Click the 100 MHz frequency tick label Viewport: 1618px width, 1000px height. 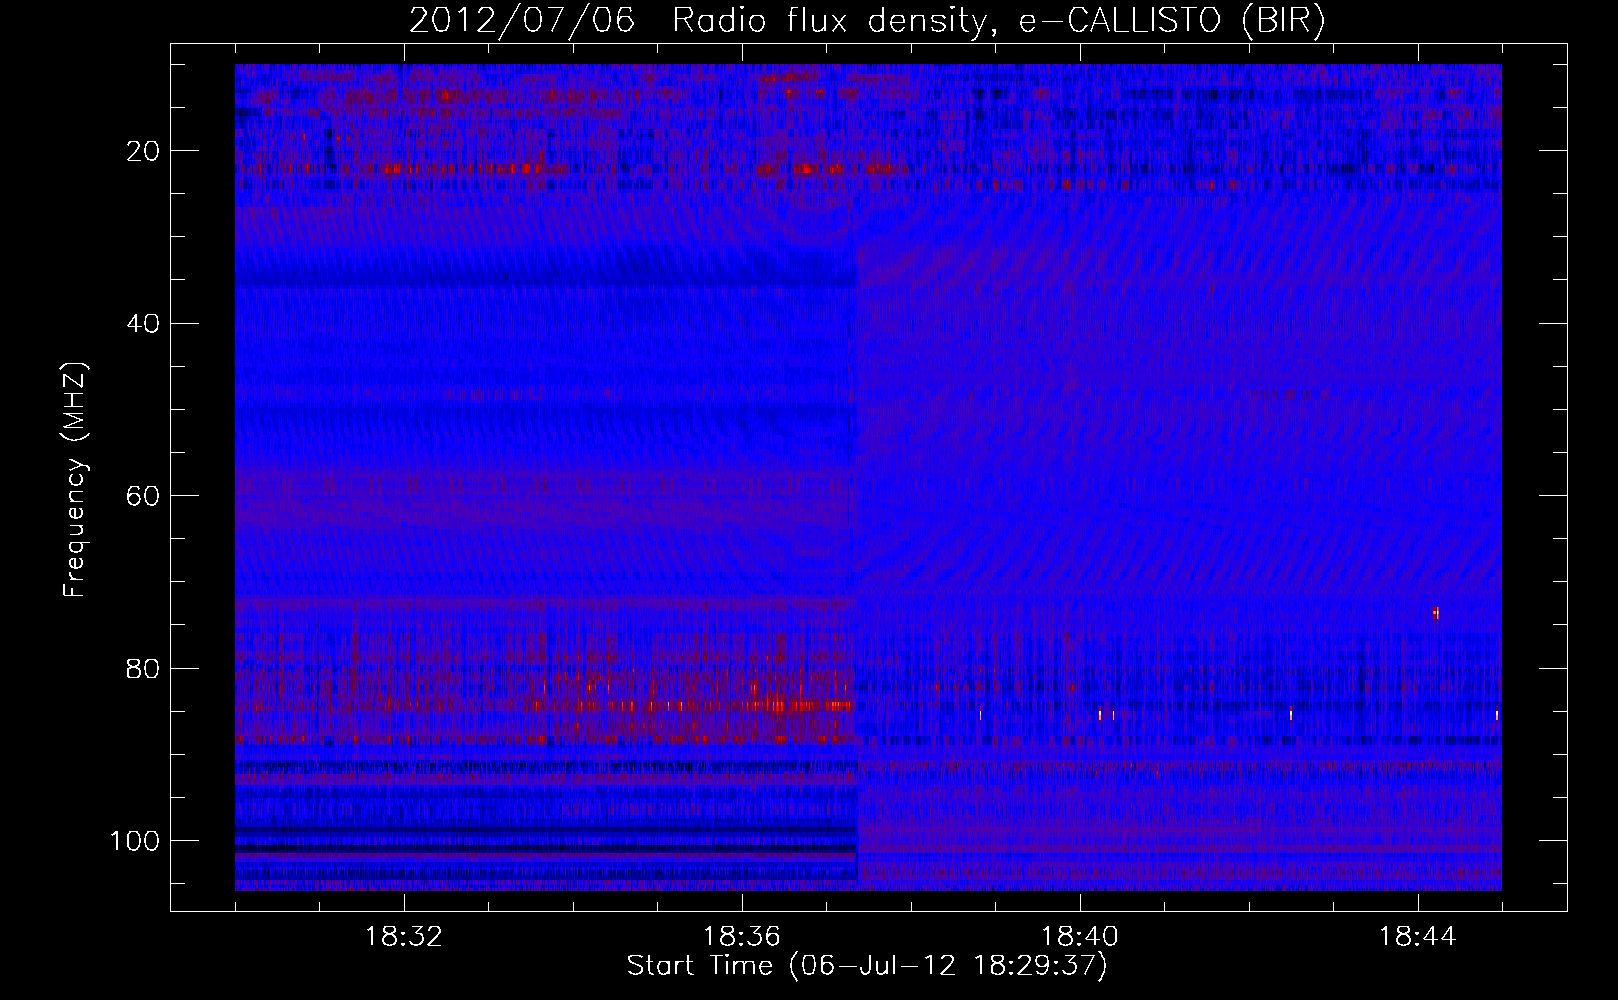point(135,841)
